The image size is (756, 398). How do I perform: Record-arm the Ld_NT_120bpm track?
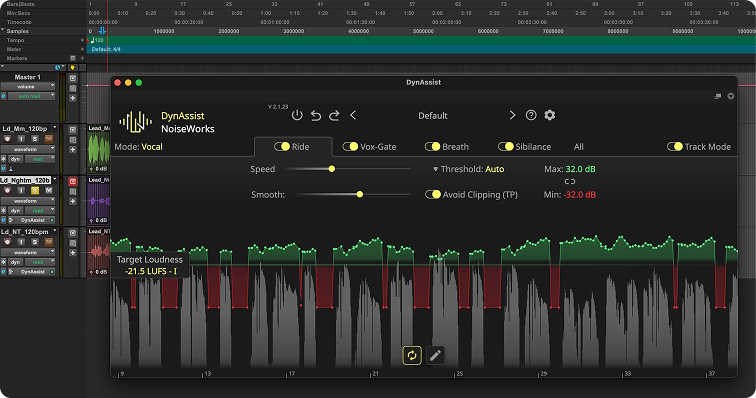click(7, 242)
